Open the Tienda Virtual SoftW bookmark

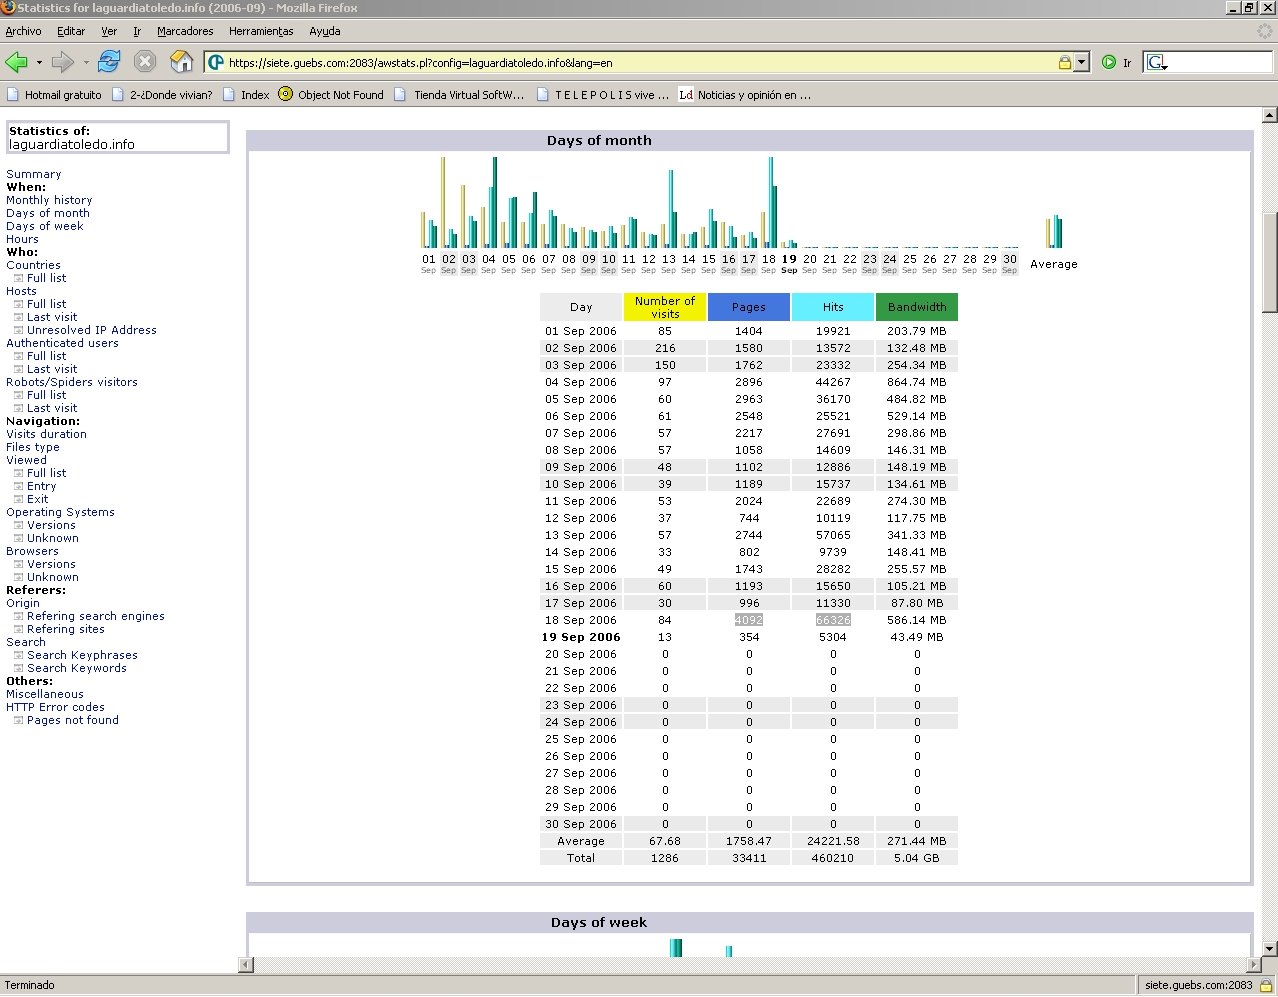[459, 95]
